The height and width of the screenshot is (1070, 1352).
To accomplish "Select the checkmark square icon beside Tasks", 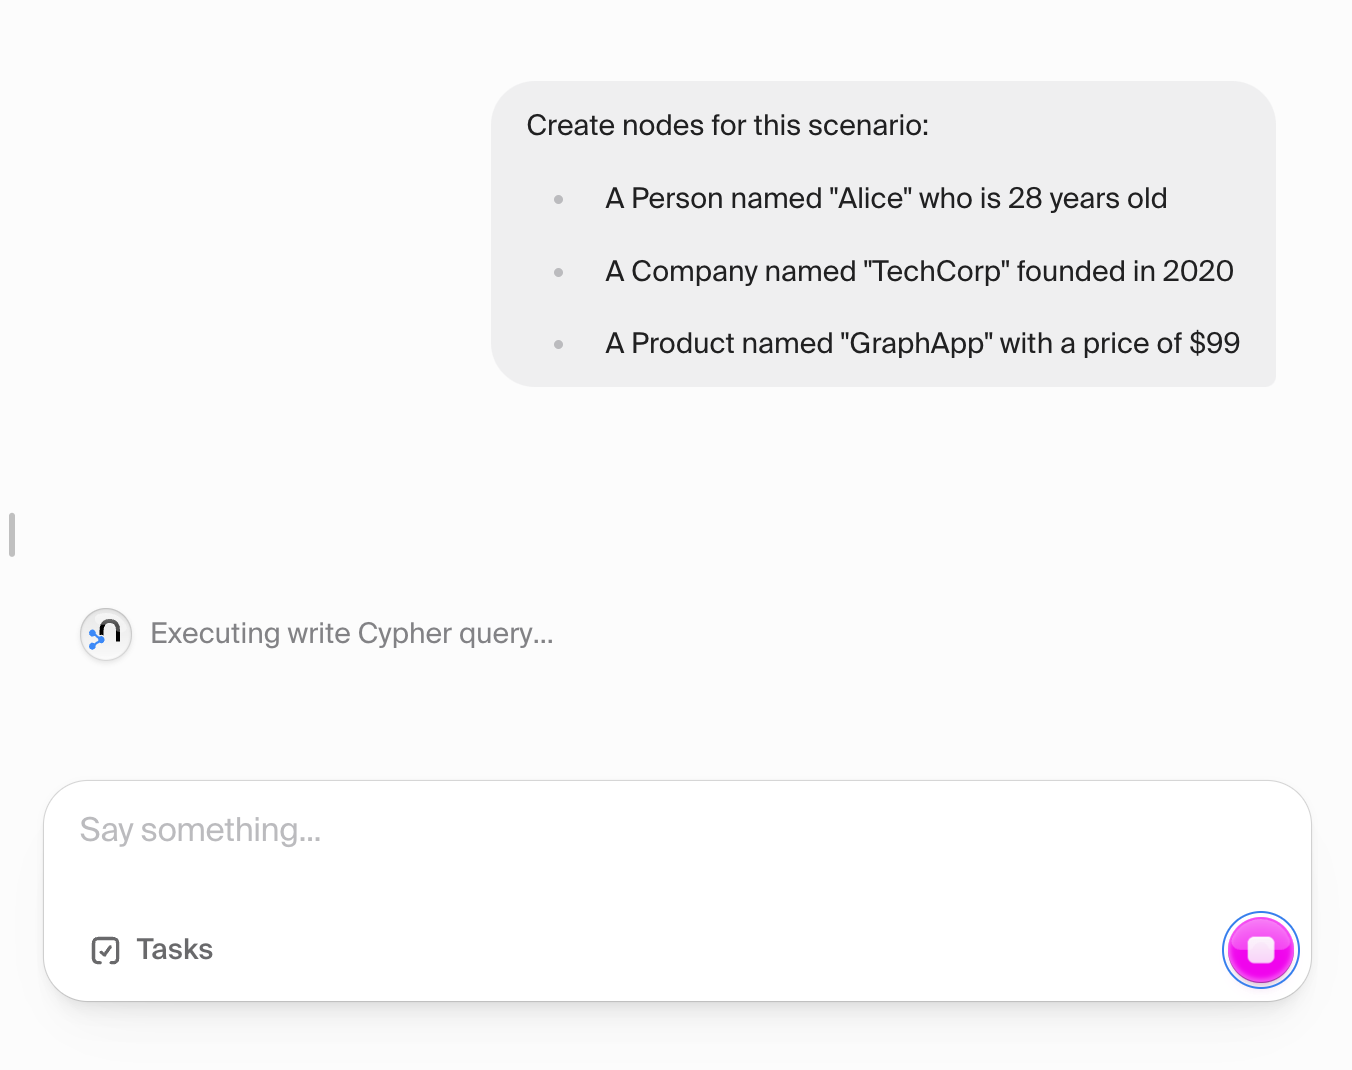I will 105,950.
